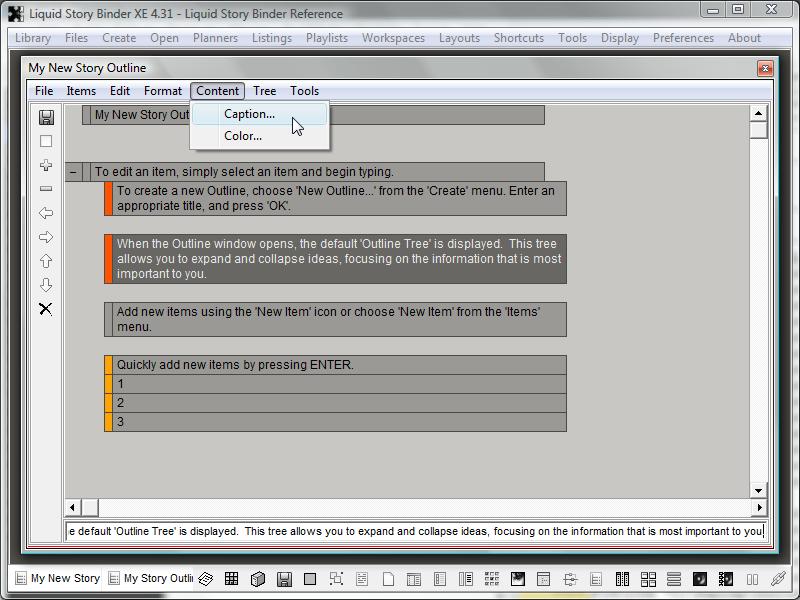Image resolution: width=800 pixels, height=600 pixels.
Task: Select the 'Add new items using' outline item
Action: 335,319
